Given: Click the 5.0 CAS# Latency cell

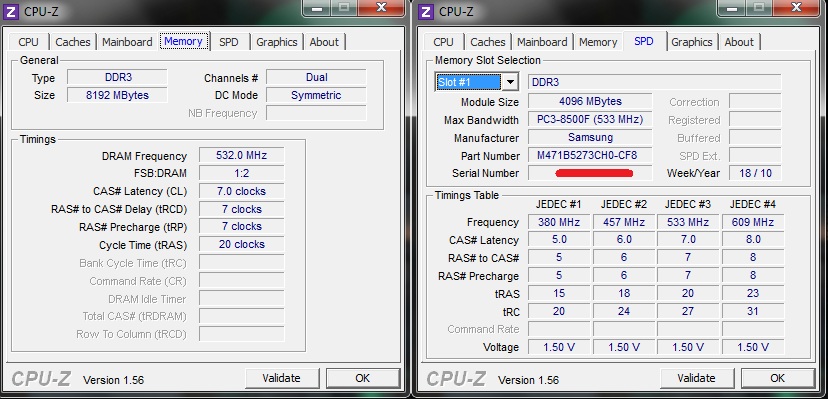Looking at the screenshot, I should (559, 240).
